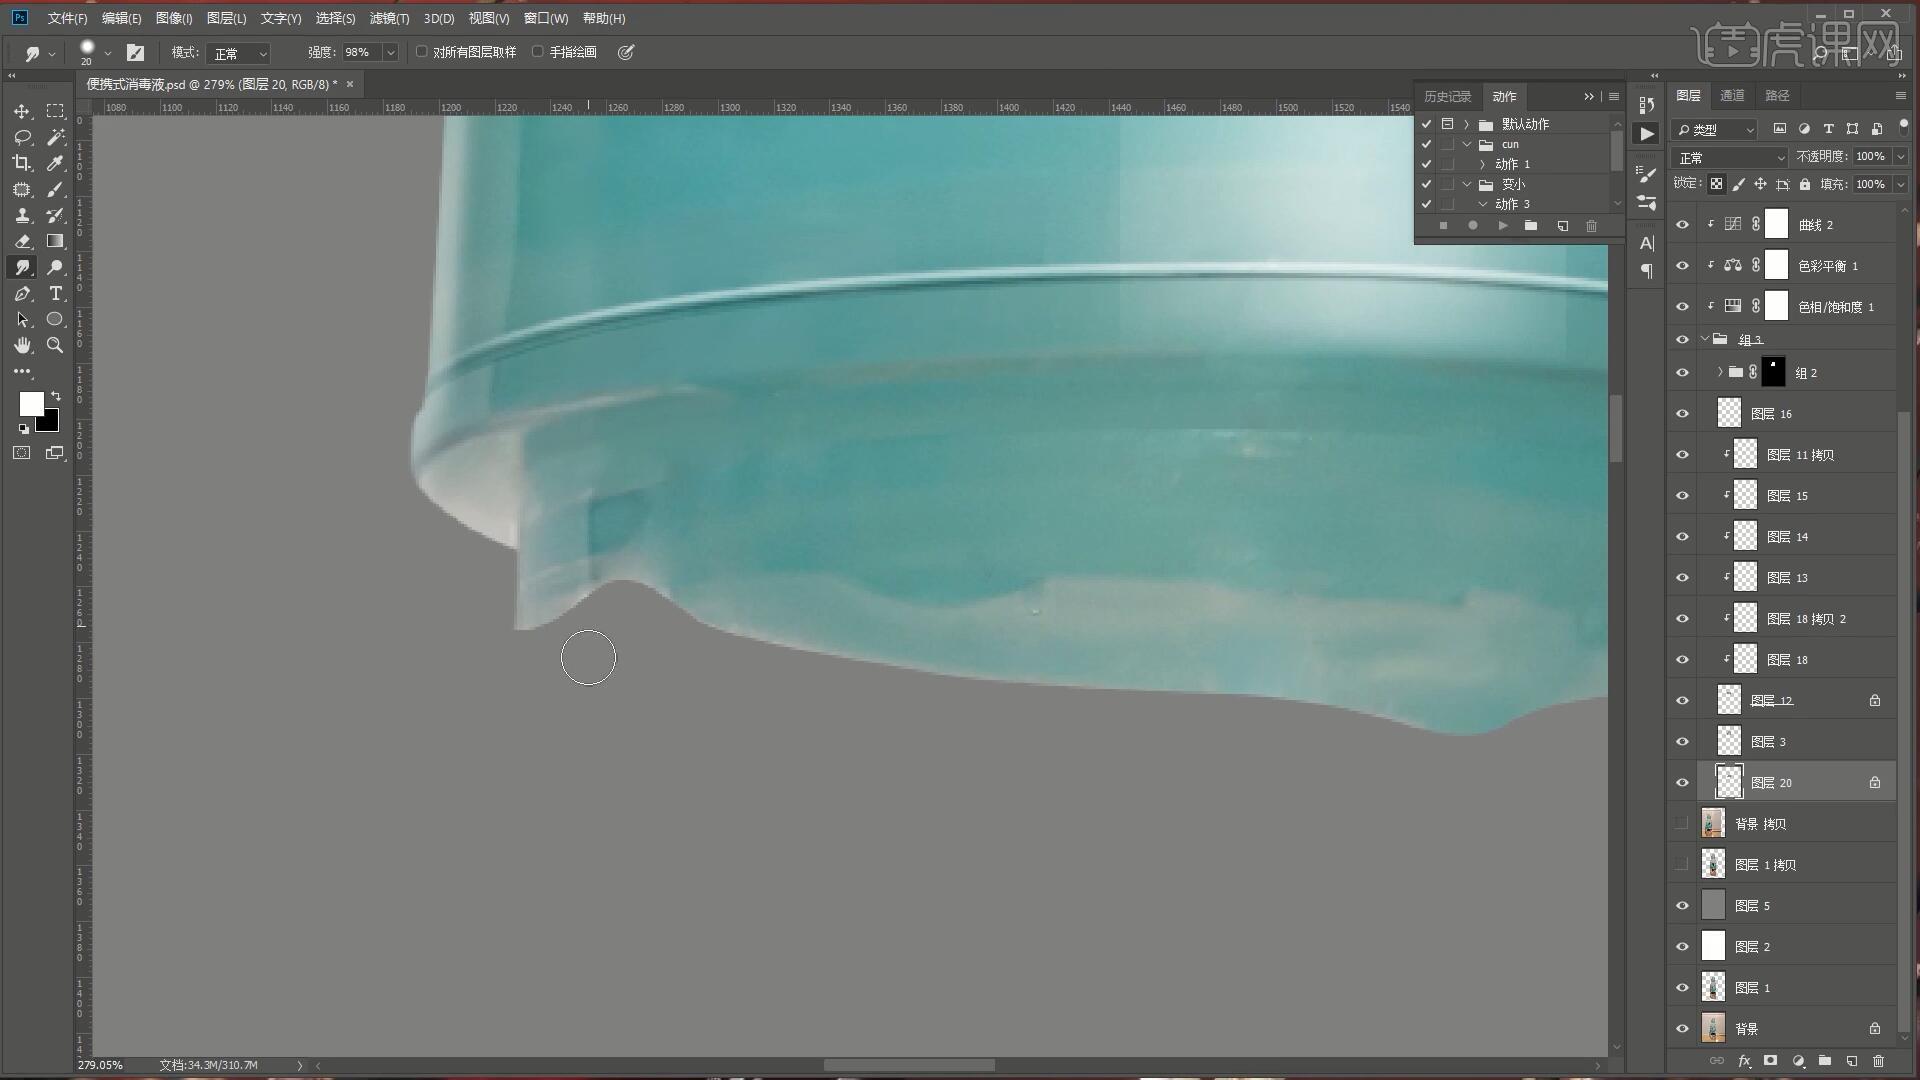Click the foreground color swatch
Image resolution: width=1920 pixels, height=1080 pixels.
point(31,403)
